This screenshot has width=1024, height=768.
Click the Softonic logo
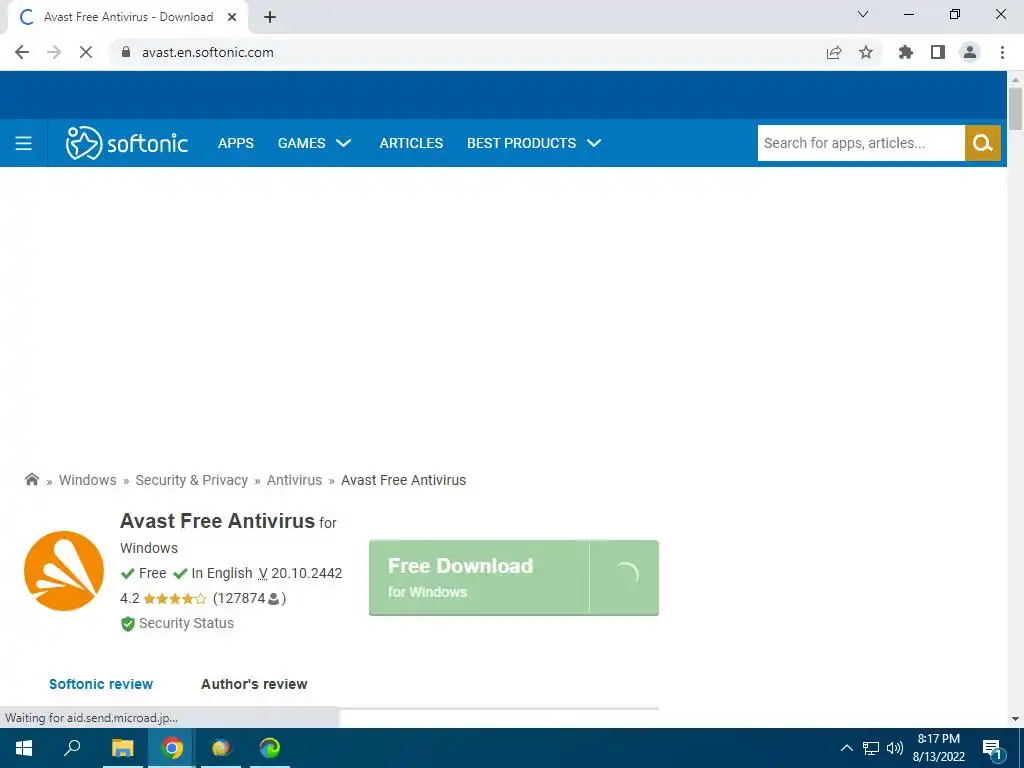127,143
